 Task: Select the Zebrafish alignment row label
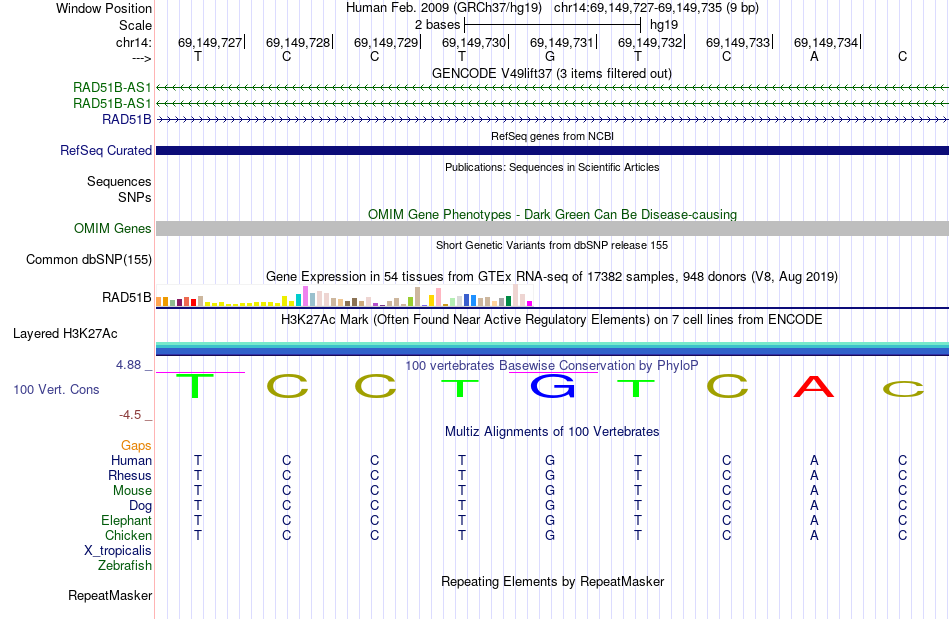click(x=125, y=566)
